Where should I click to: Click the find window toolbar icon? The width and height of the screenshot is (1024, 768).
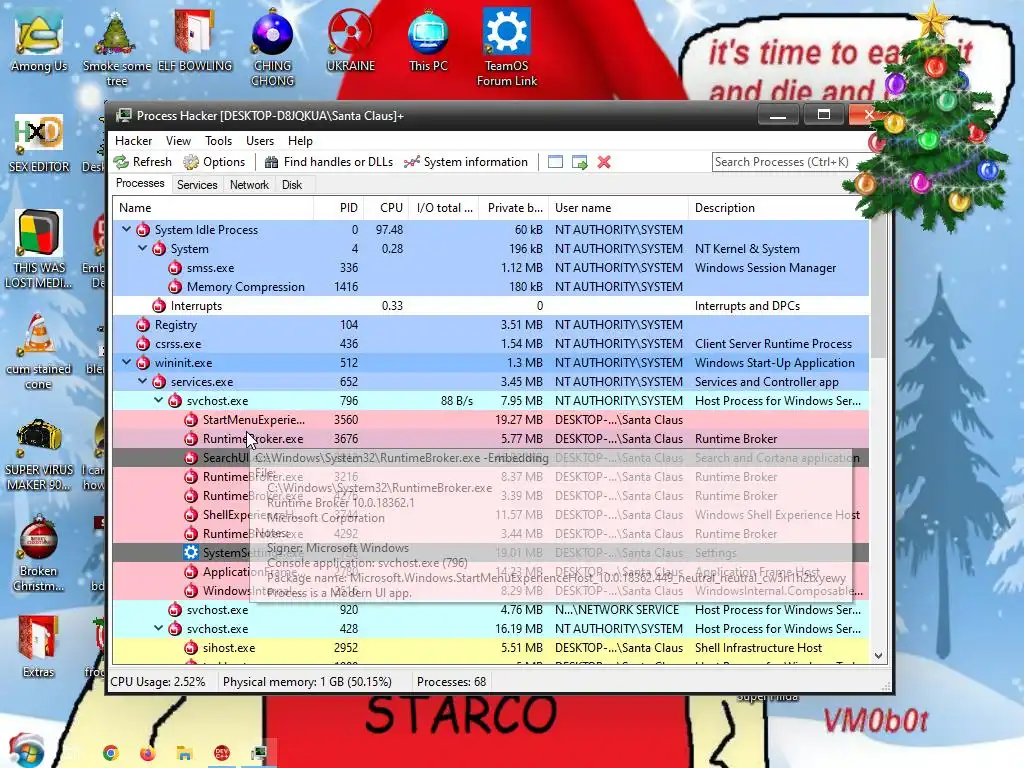coord(555,162)
